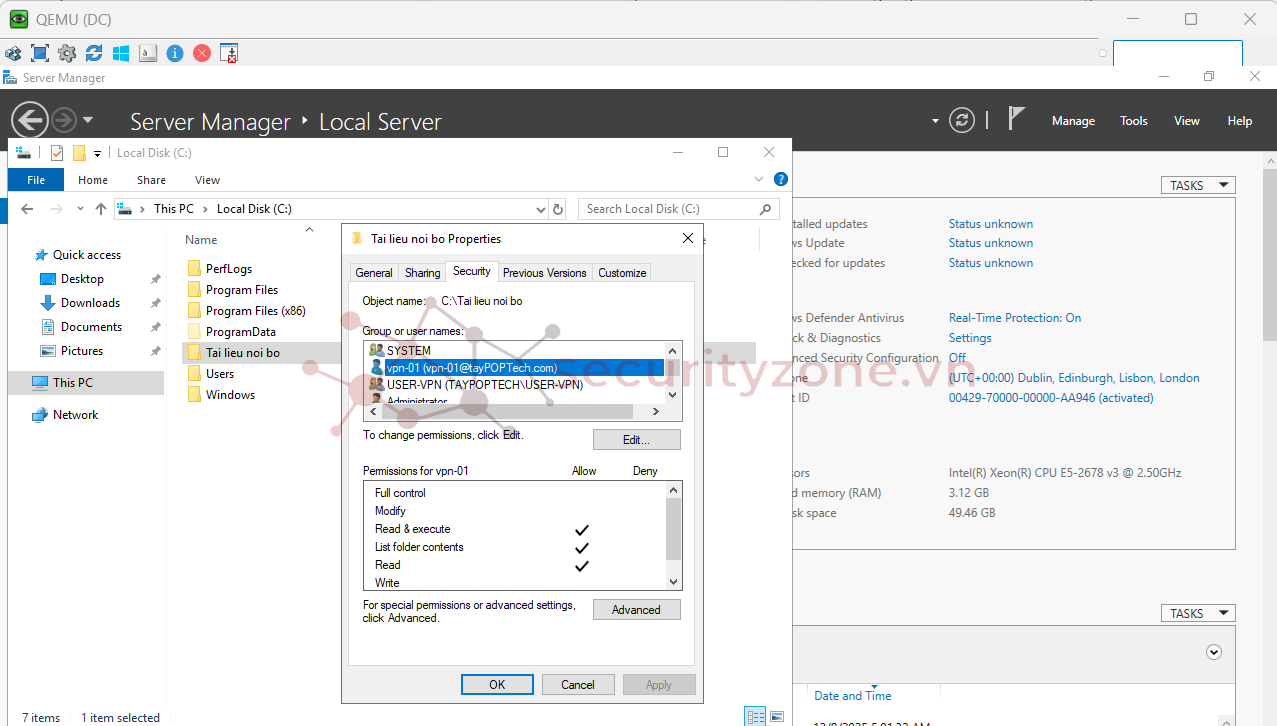The image size is (1277, 726).
Task: Click the blue info icon in toolbar
Action: point(175,53)
